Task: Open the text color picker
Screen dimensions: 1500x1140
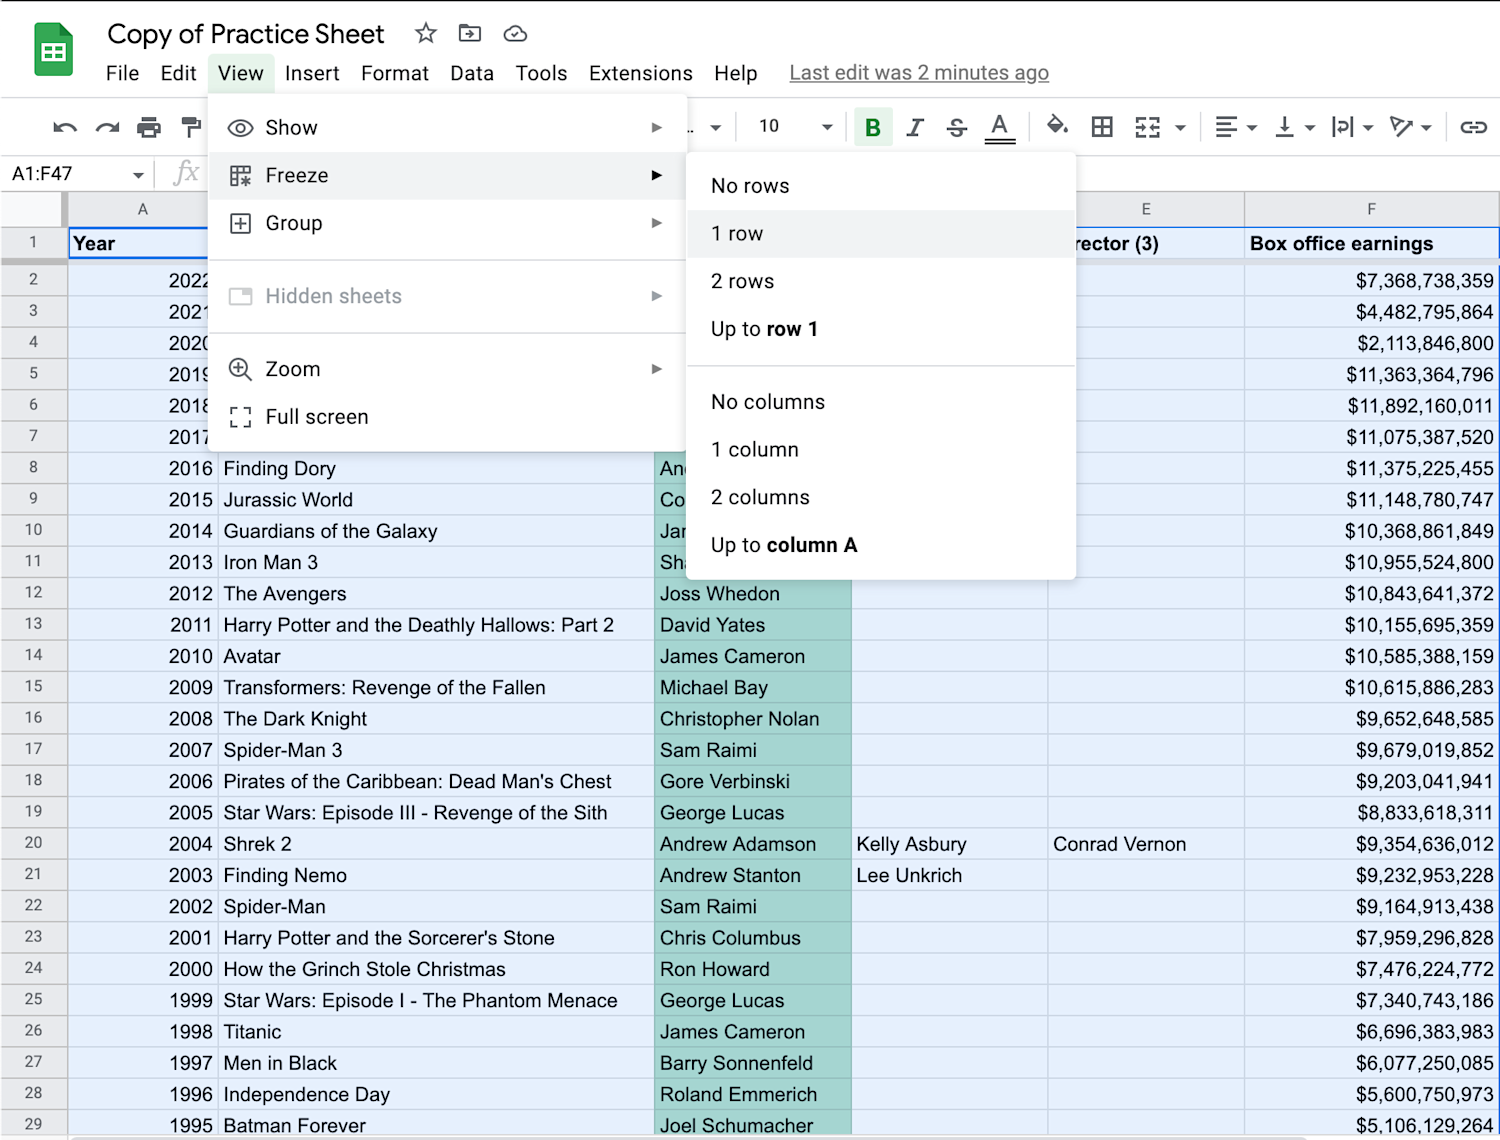Action: click(999, 127)
